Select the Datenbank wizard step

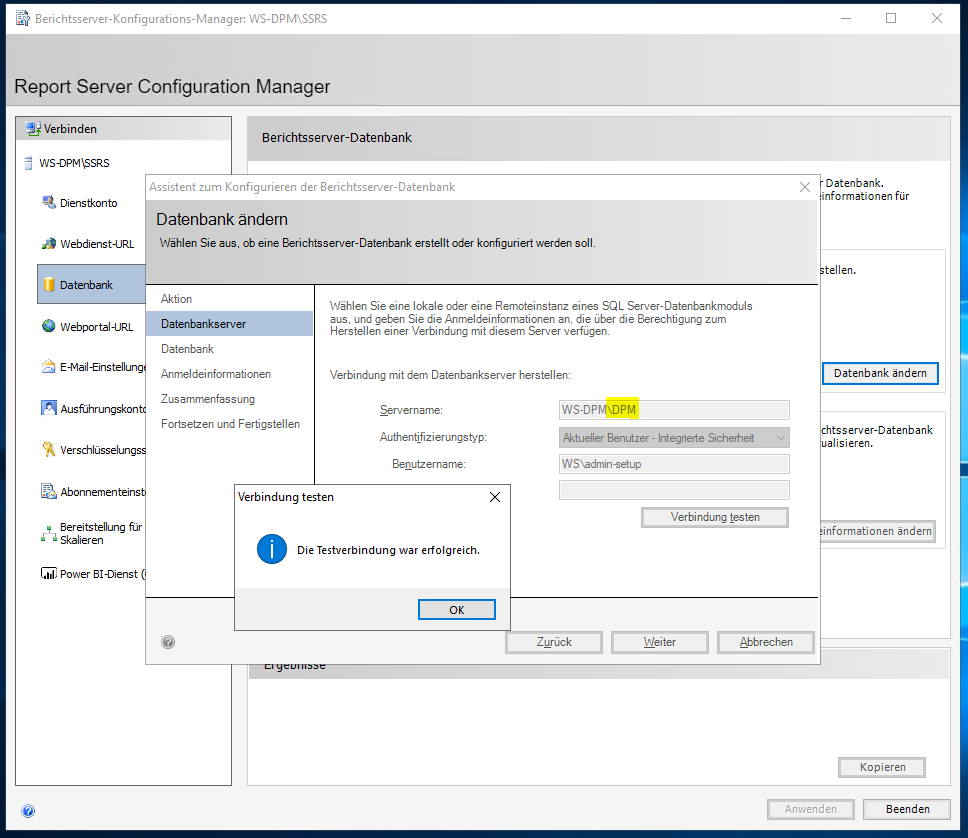coord(187,349)
